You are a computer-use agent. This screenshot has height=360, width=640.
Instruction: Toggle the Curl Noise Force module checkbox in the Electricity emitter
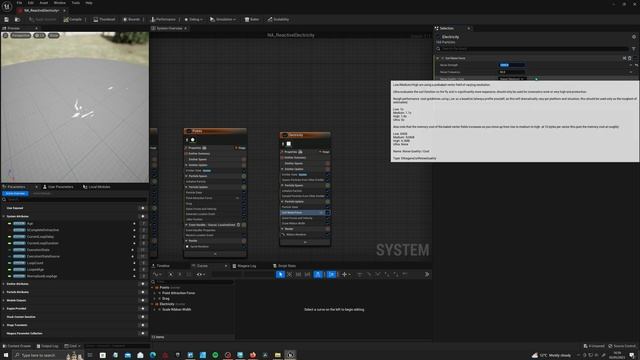coord(327,213)
